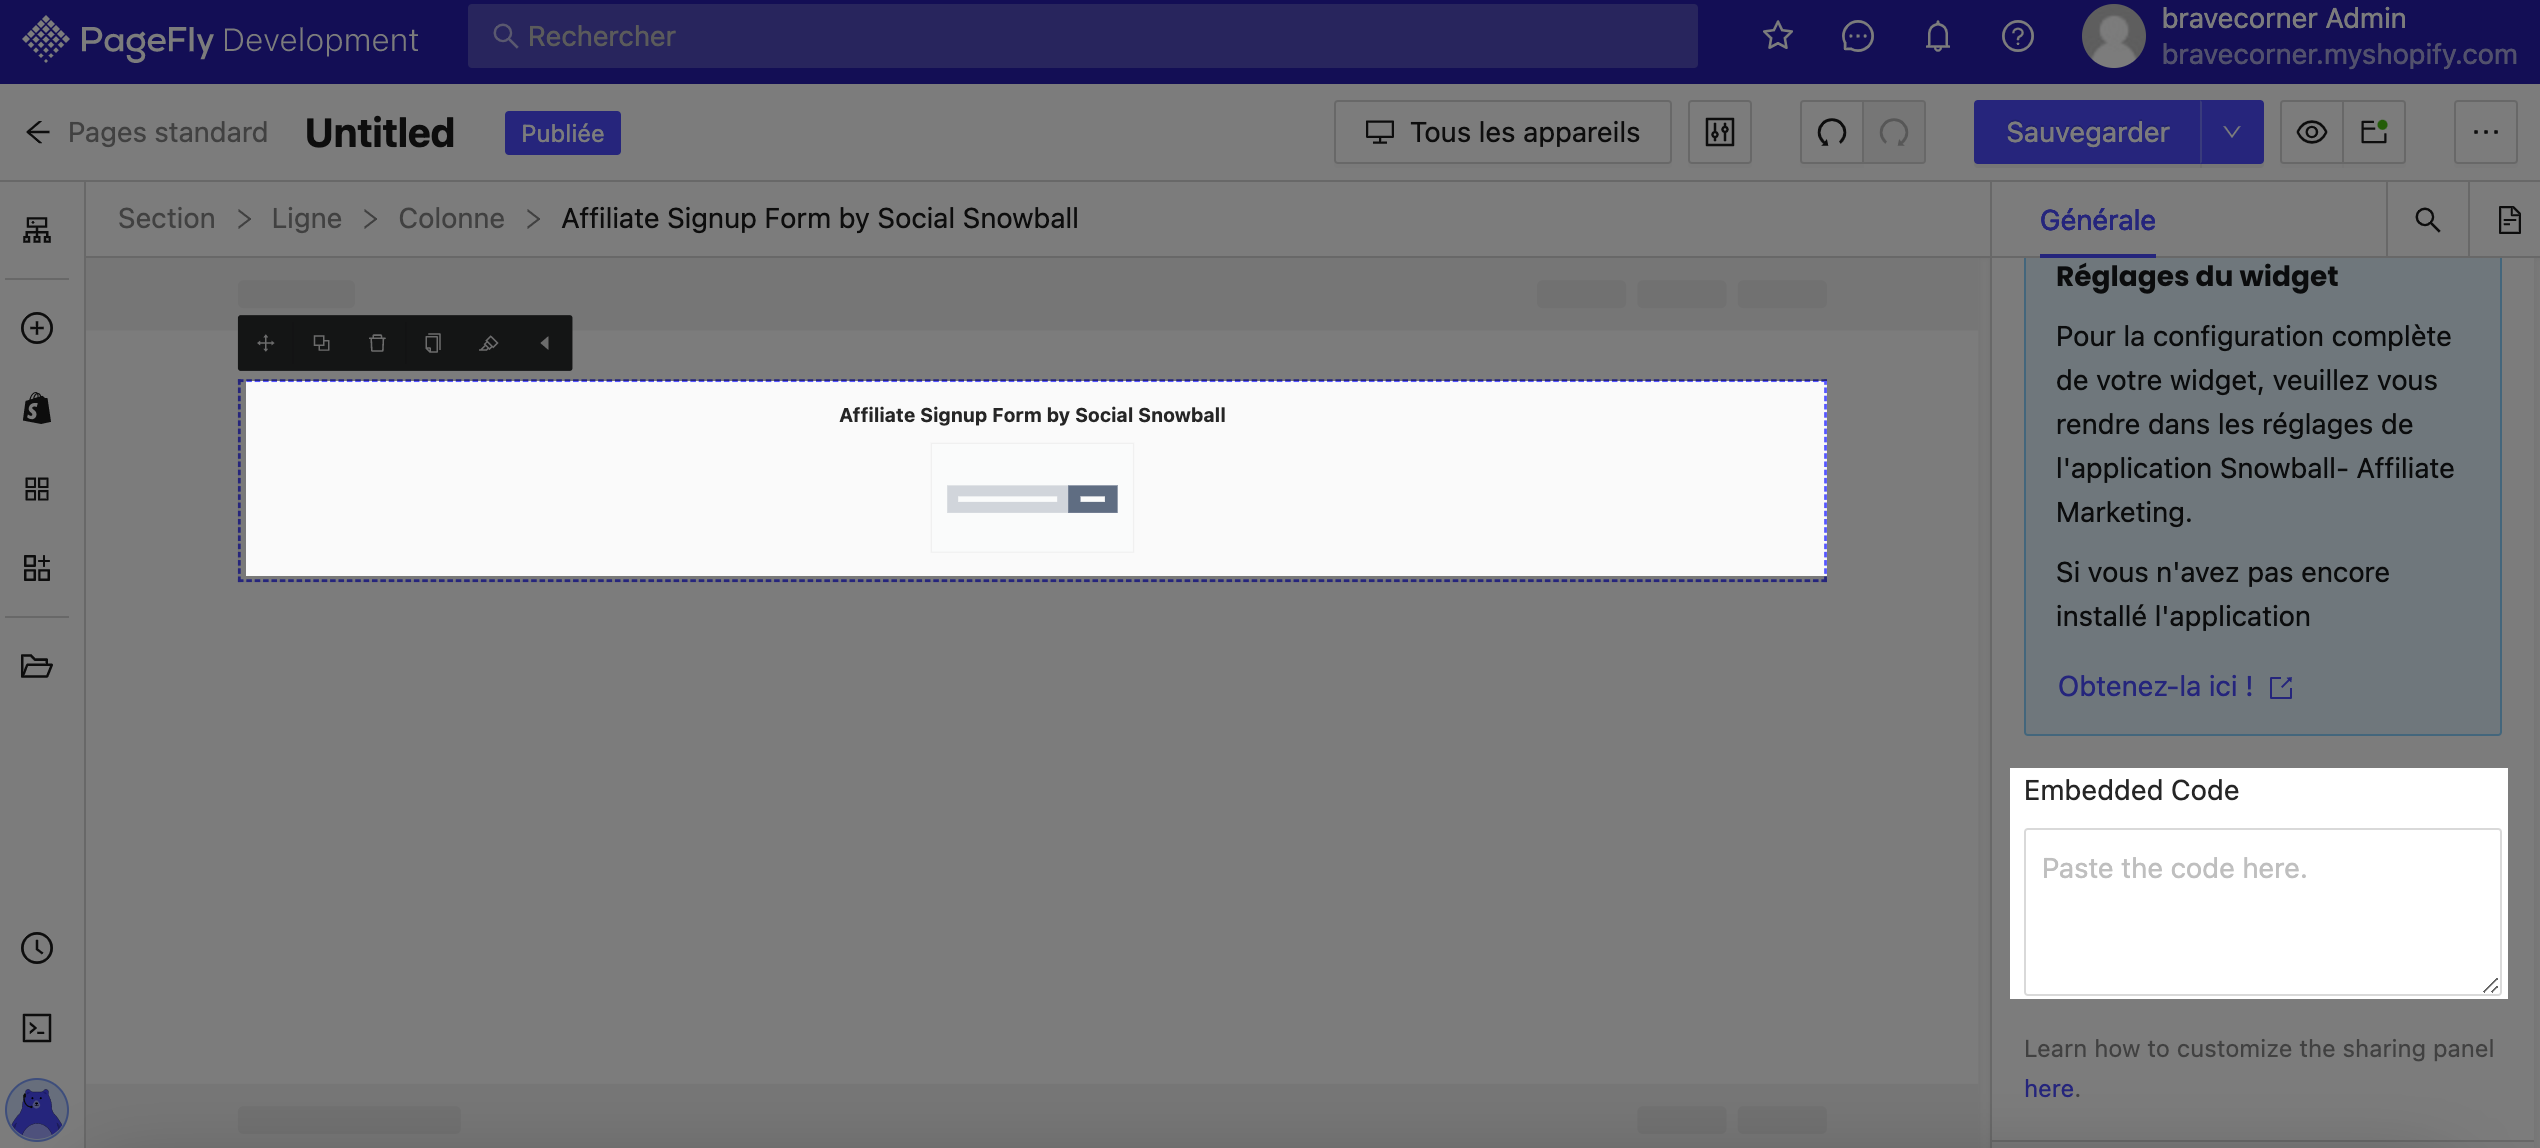Click the PageFly logo icon
2540x1148 pixels.
(46, 39)
